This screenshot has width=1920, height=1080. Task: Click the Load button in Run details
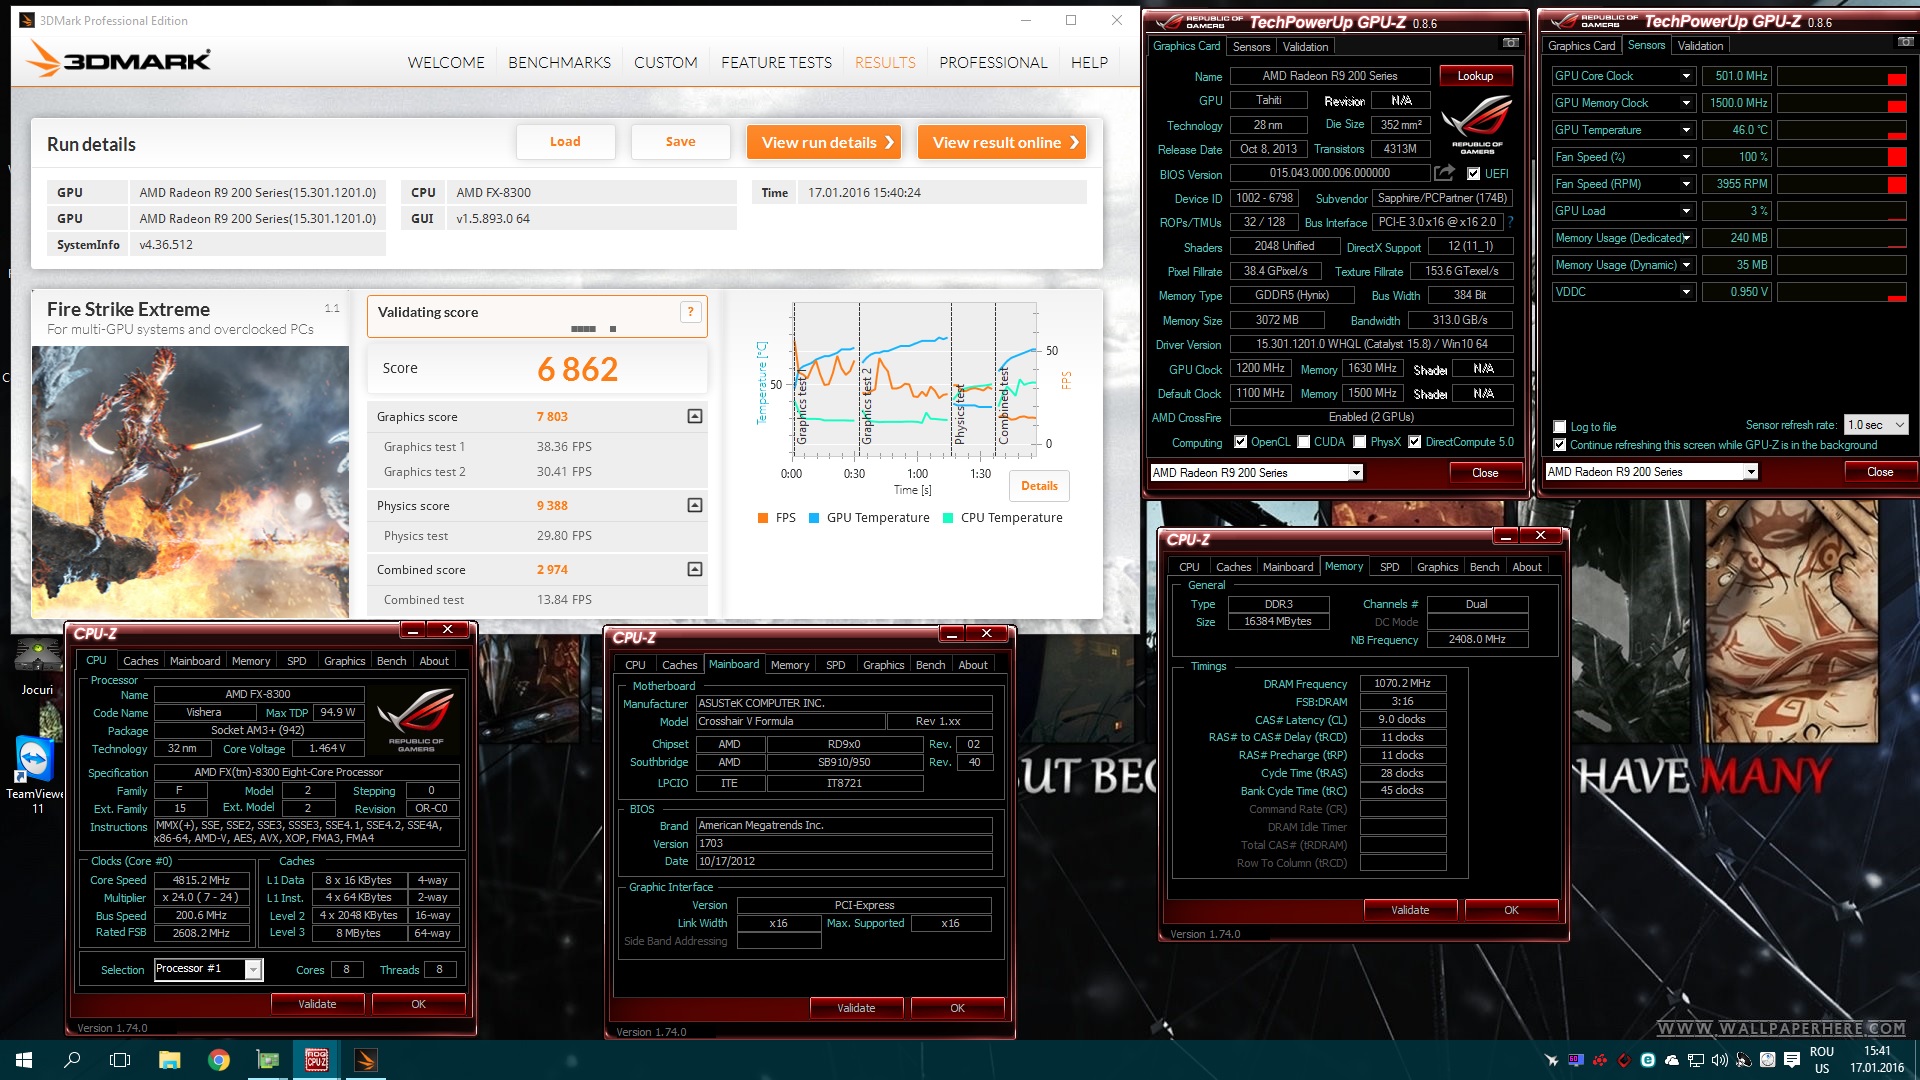(x=565, y=142)
